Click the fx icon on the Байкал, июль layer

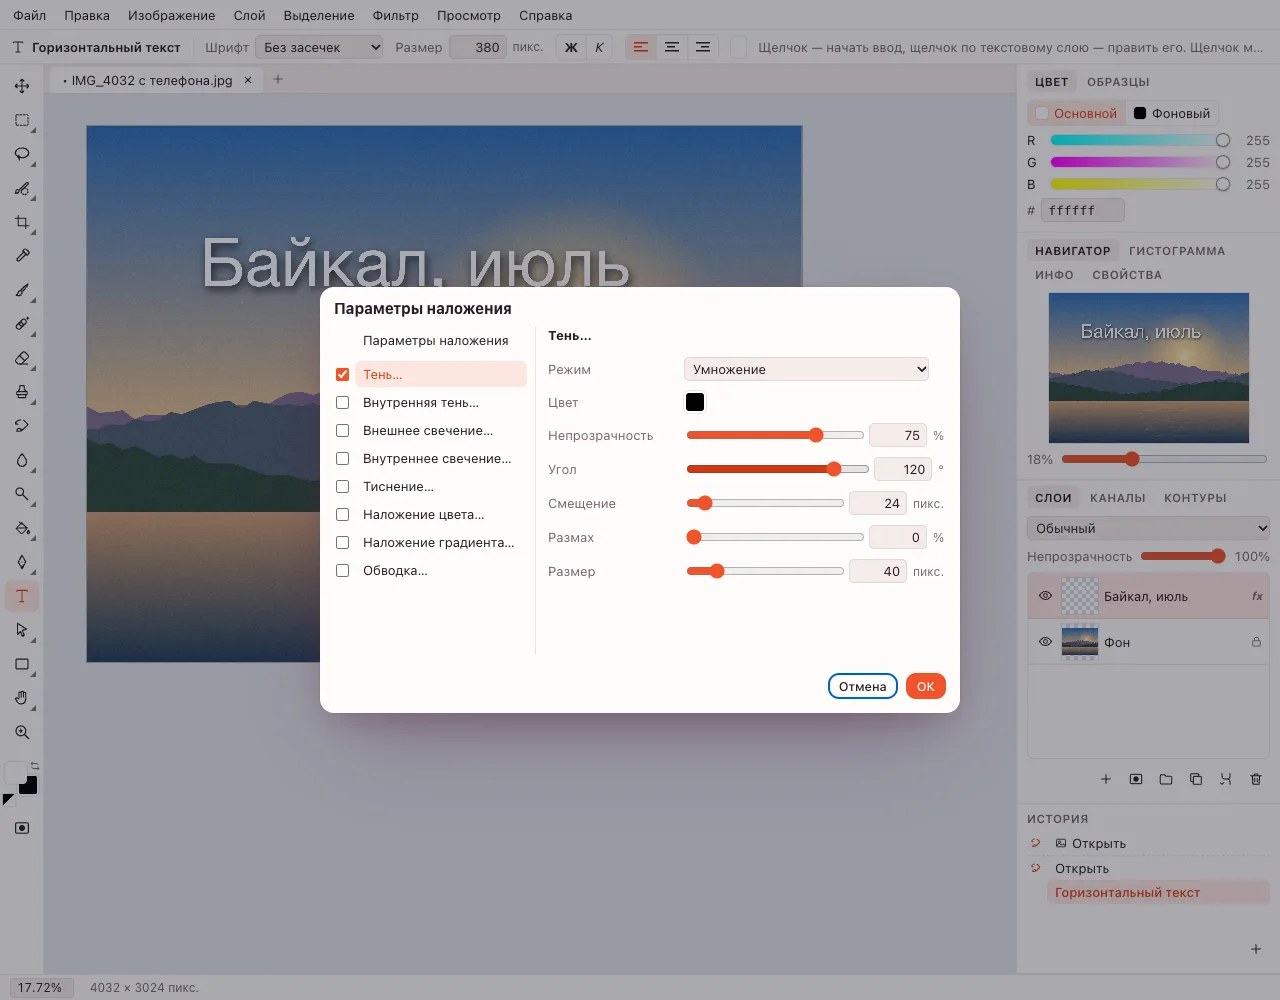[x=1257, y=596]
